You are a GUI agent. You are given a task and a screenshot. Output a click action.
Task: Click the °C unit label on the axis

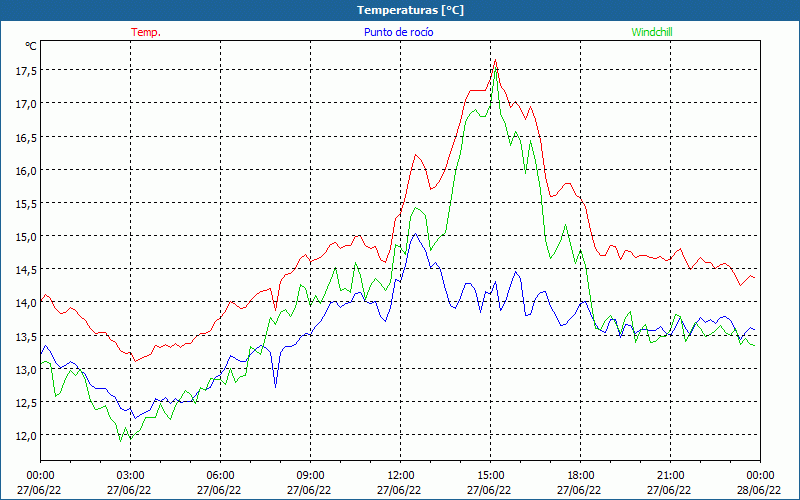[31, 46]
